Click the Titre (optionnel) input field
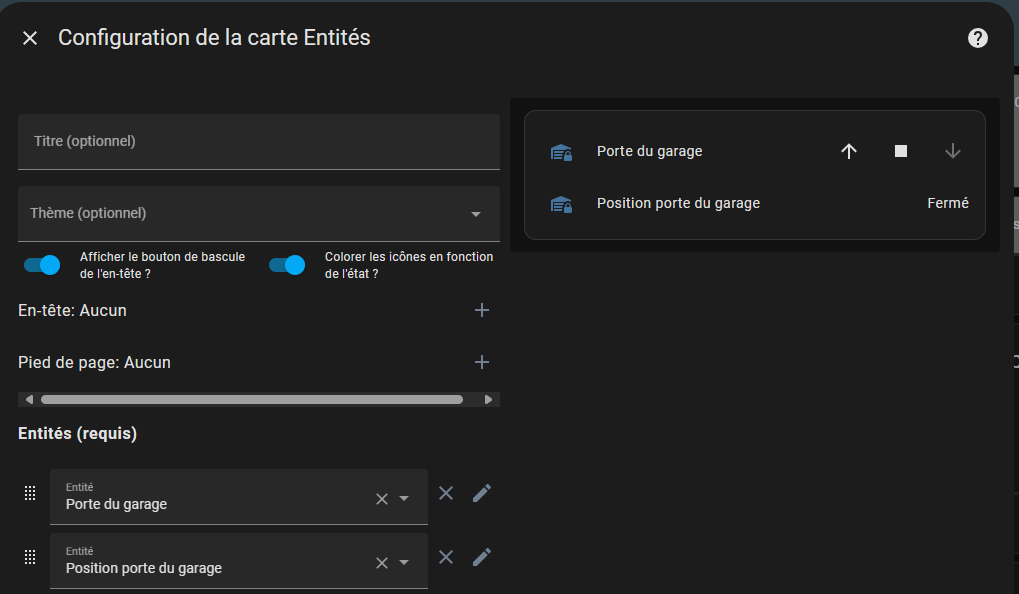1019x594 pixels. (259, 142)
